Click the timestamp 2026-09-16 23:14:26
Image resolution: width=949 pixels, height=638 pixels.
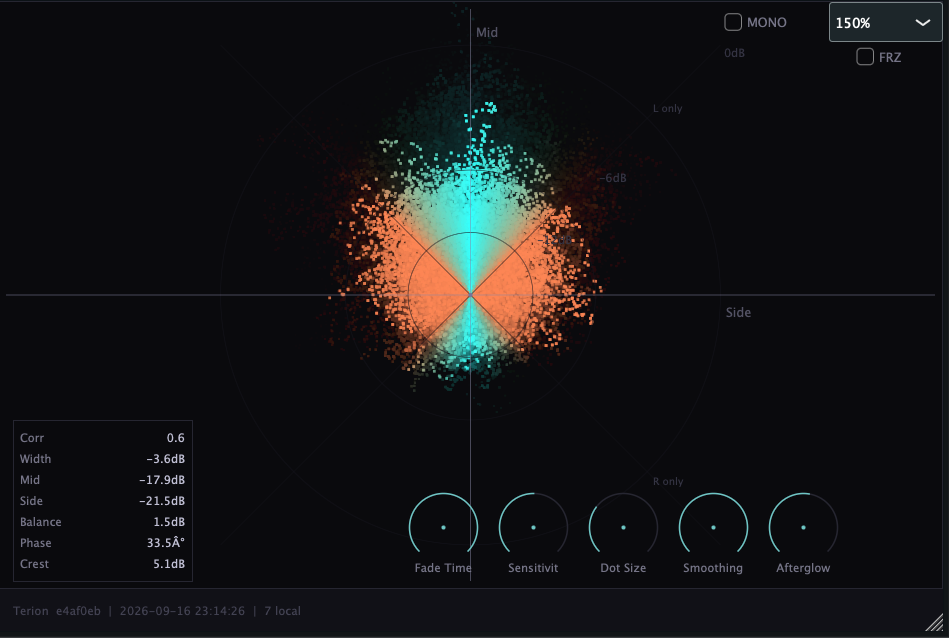click(182, 611)
